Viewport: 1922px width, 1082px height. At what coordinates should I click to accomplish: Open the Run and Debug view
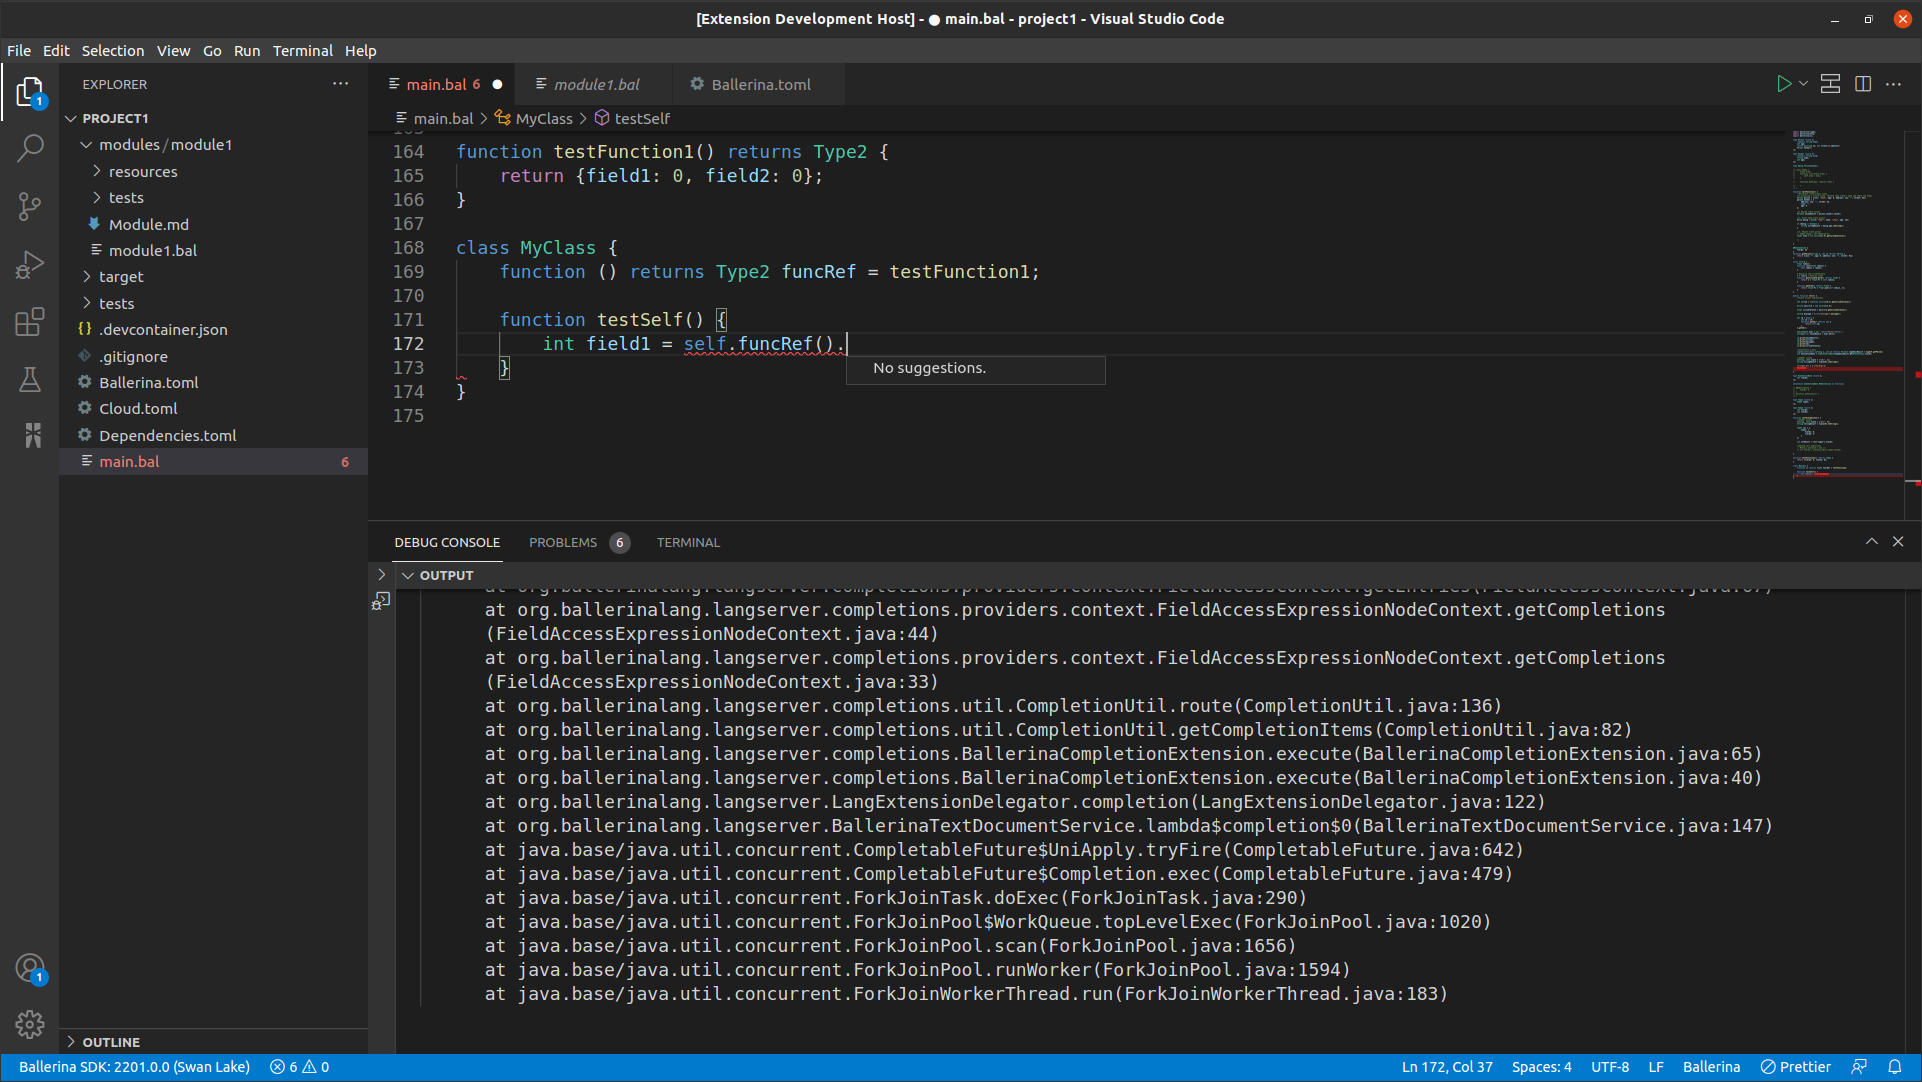coord(30,265)
